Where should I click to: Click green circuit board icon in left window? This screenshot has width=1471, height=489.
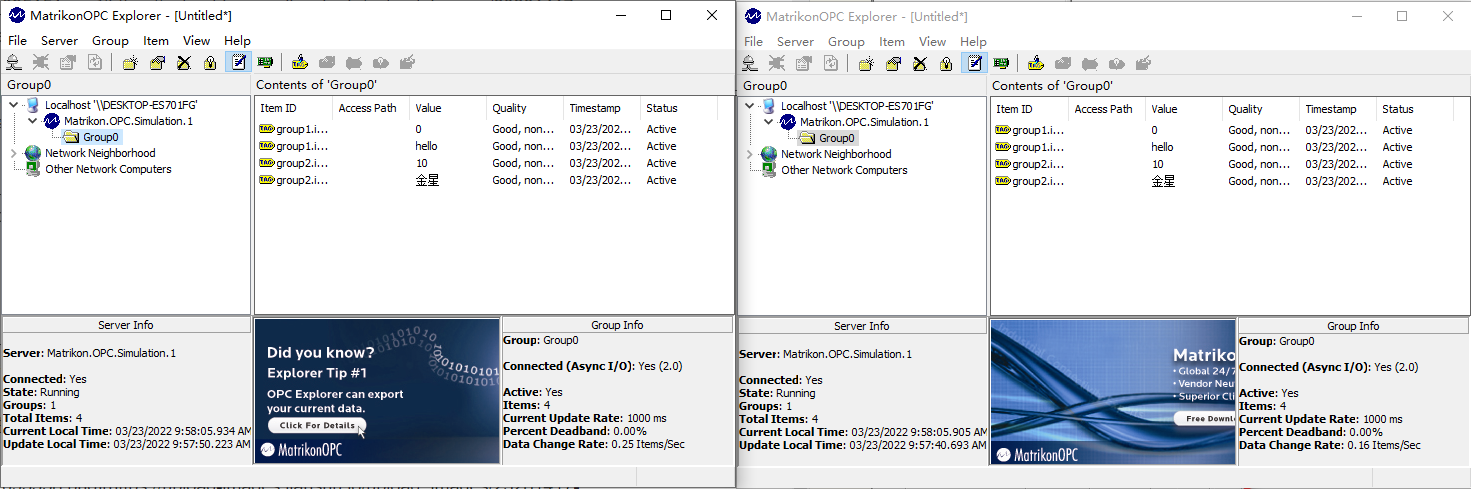pos(265,62)
